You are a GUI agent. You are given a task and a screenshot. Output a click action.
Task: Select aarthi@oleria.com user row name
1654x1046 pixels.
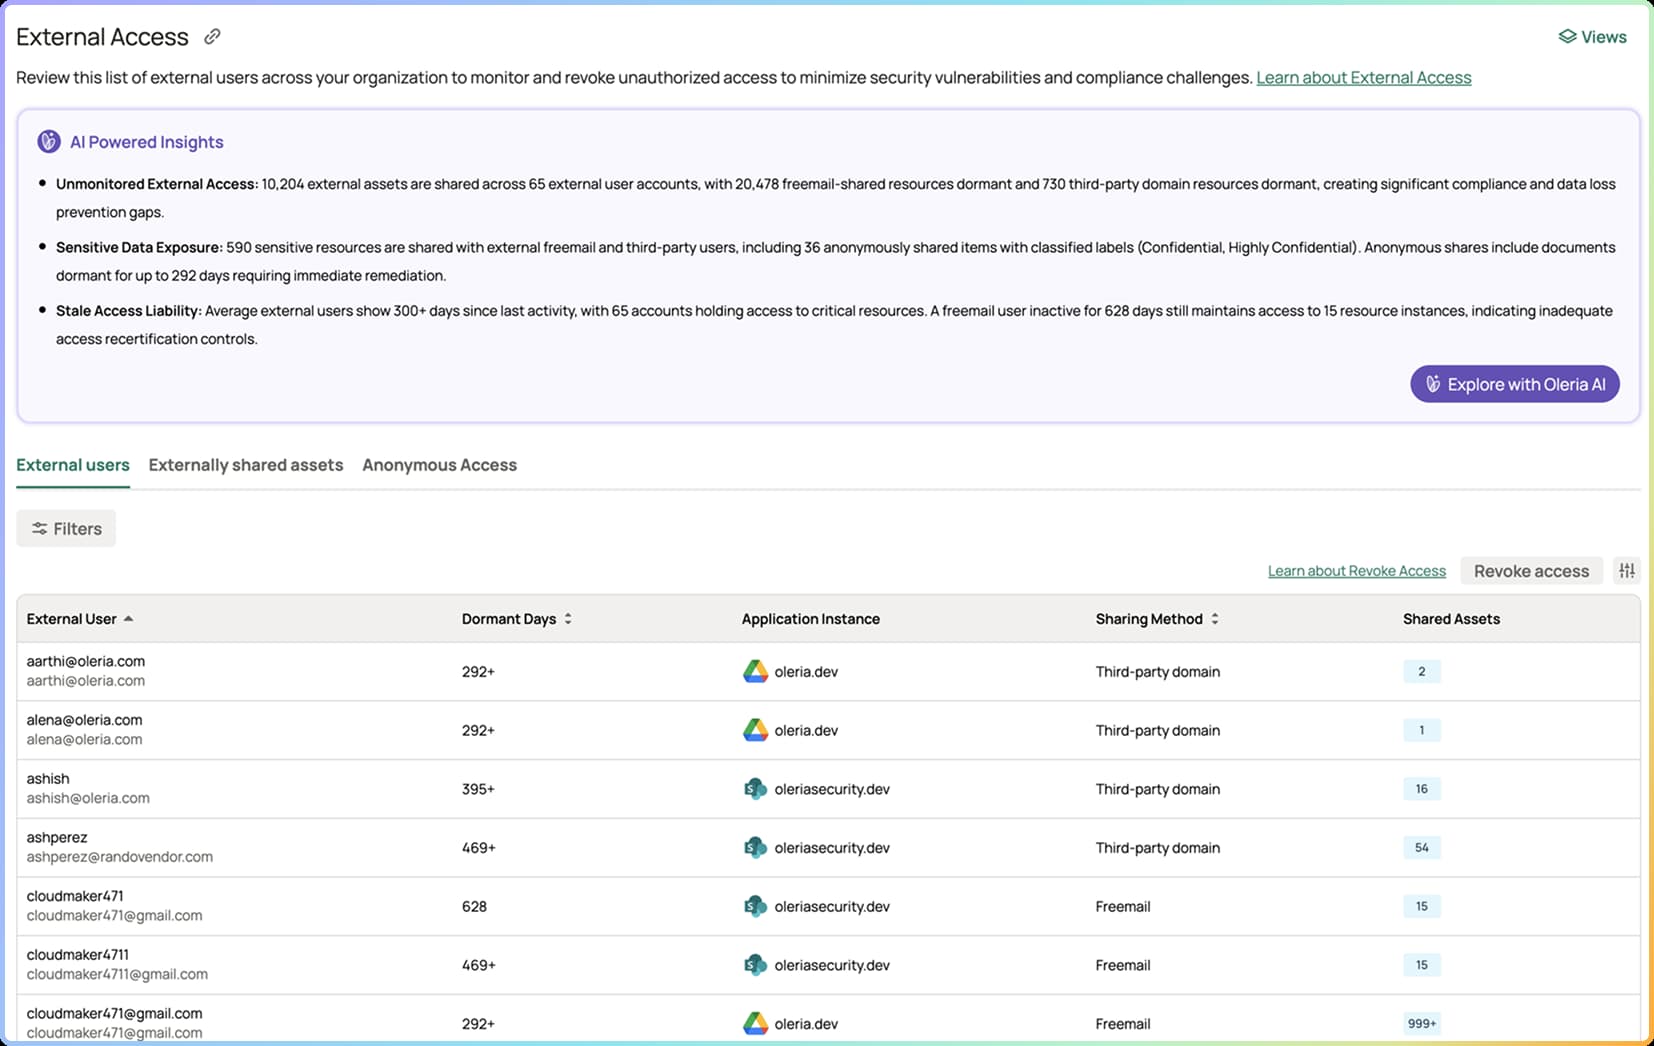pyautogui.click(x=86, y=661)
